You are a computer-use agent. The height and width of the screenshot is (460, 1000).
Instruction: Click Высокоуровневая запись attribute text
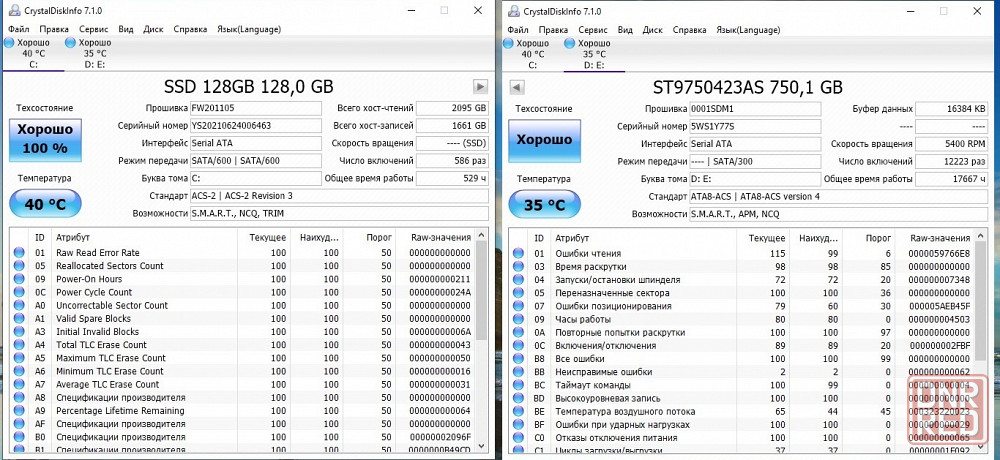click(x=605, y=398)
